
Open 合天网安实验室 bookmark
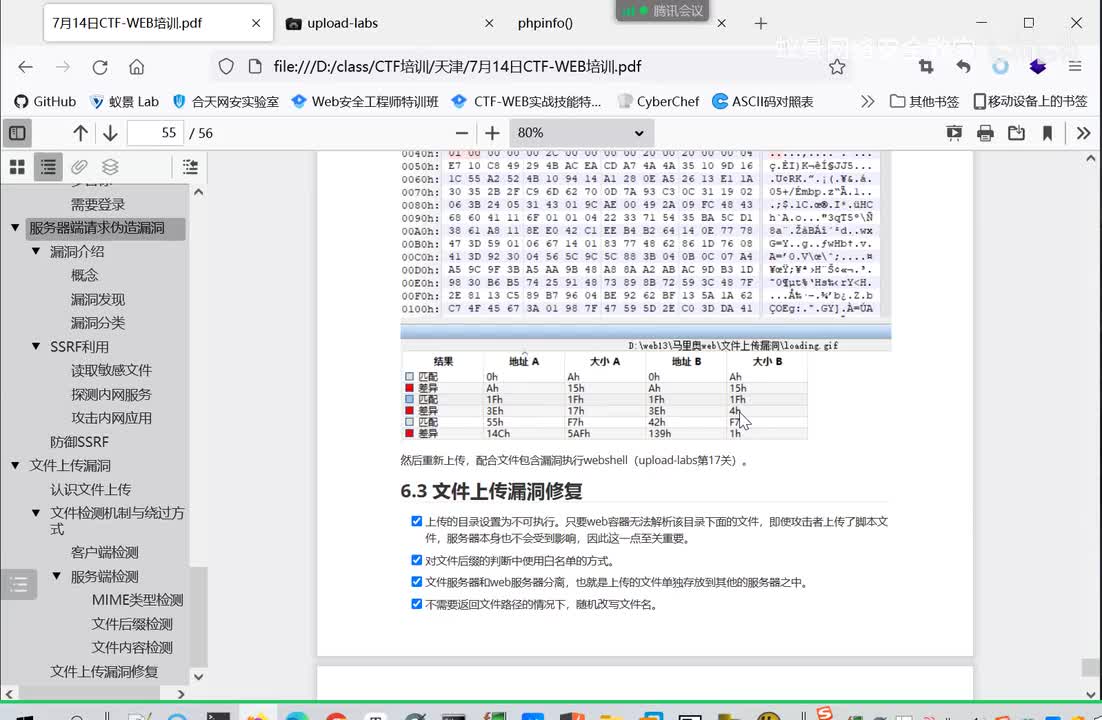(226, 101)
